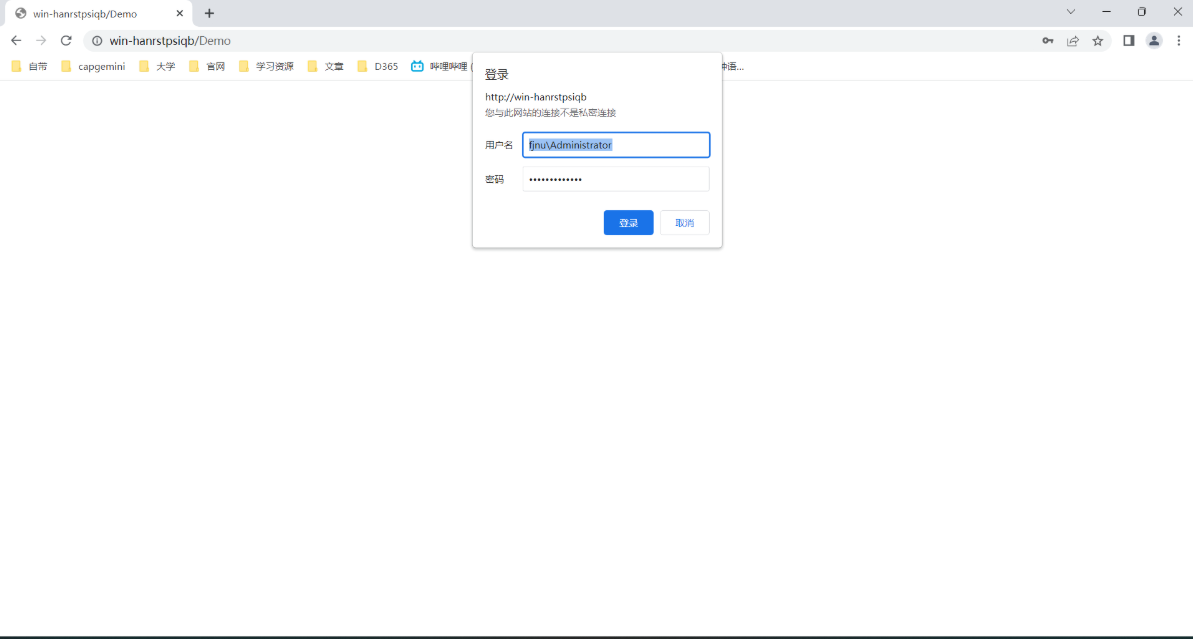
Task: Open the 官网 bookmark folder
Action: coord(207,66)
